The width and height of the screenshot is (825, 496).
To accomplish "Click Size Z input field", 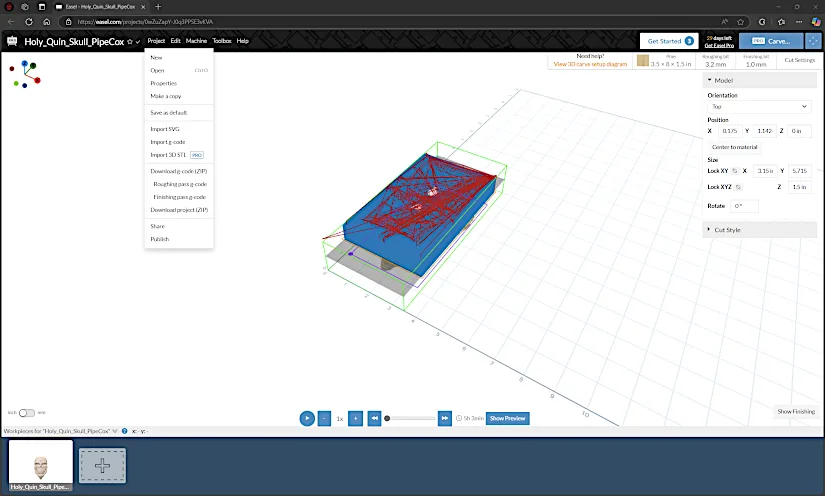I will click(799, 187).
